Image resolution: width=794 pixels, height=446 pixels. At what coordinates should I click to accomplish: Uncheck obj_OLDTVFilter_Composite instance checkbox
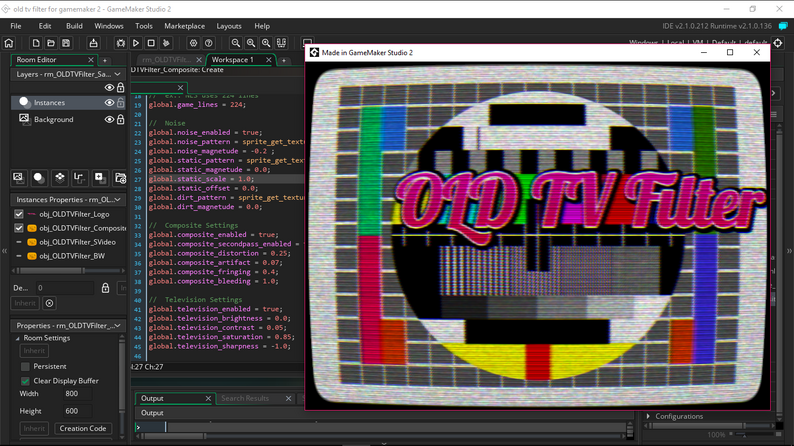(x=19, y=228)
